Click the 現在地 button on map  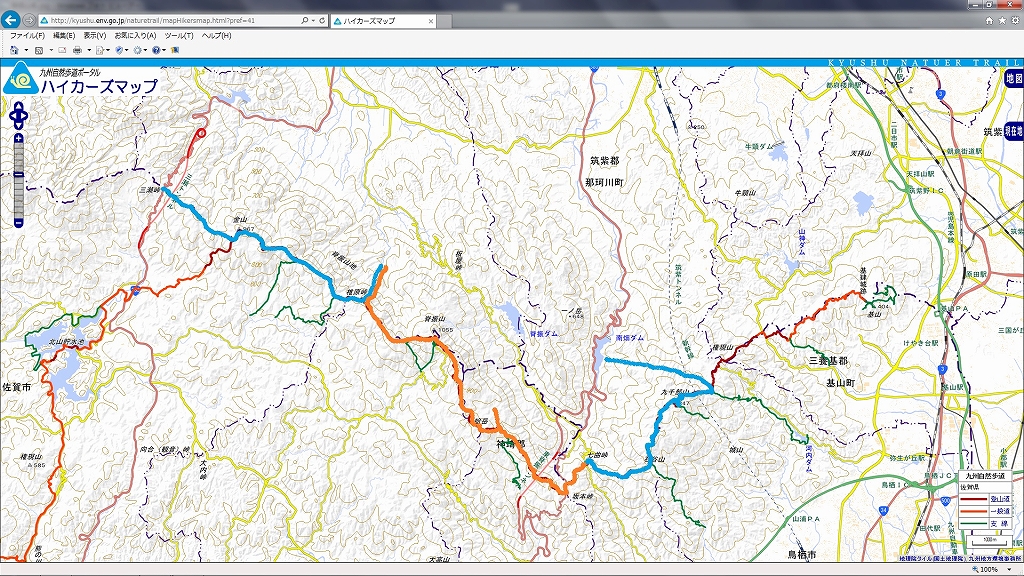click(x=1014, y=131)
